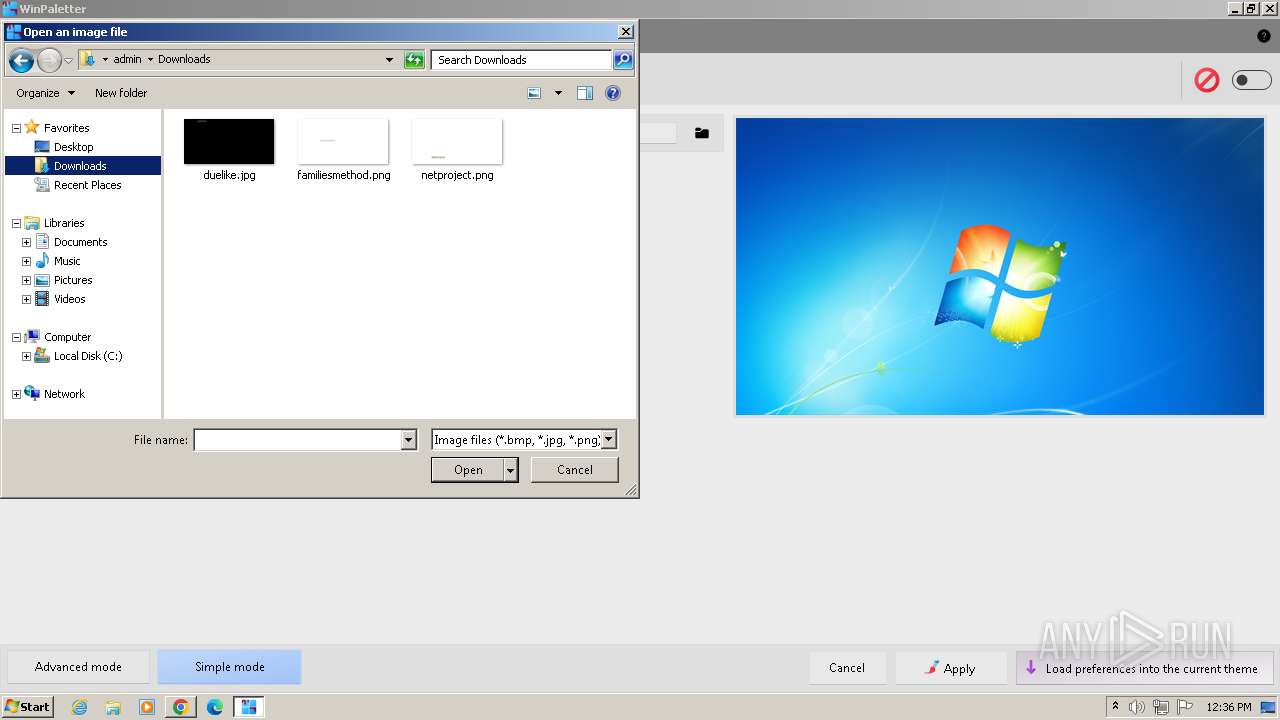Open File Explorer from the taskbar
Viewport: 1280px width, 720px height.
point(113,707)
